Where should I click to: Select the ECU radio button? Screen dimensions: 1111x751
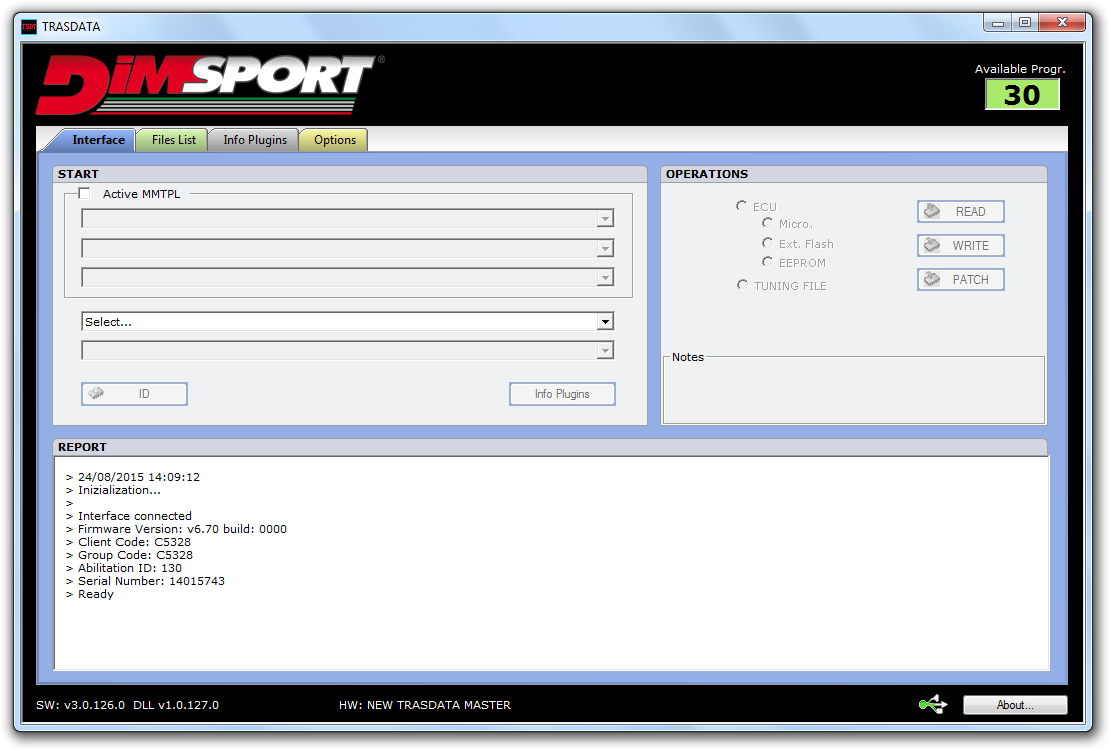pyautogui.click(x=741, y=205)
